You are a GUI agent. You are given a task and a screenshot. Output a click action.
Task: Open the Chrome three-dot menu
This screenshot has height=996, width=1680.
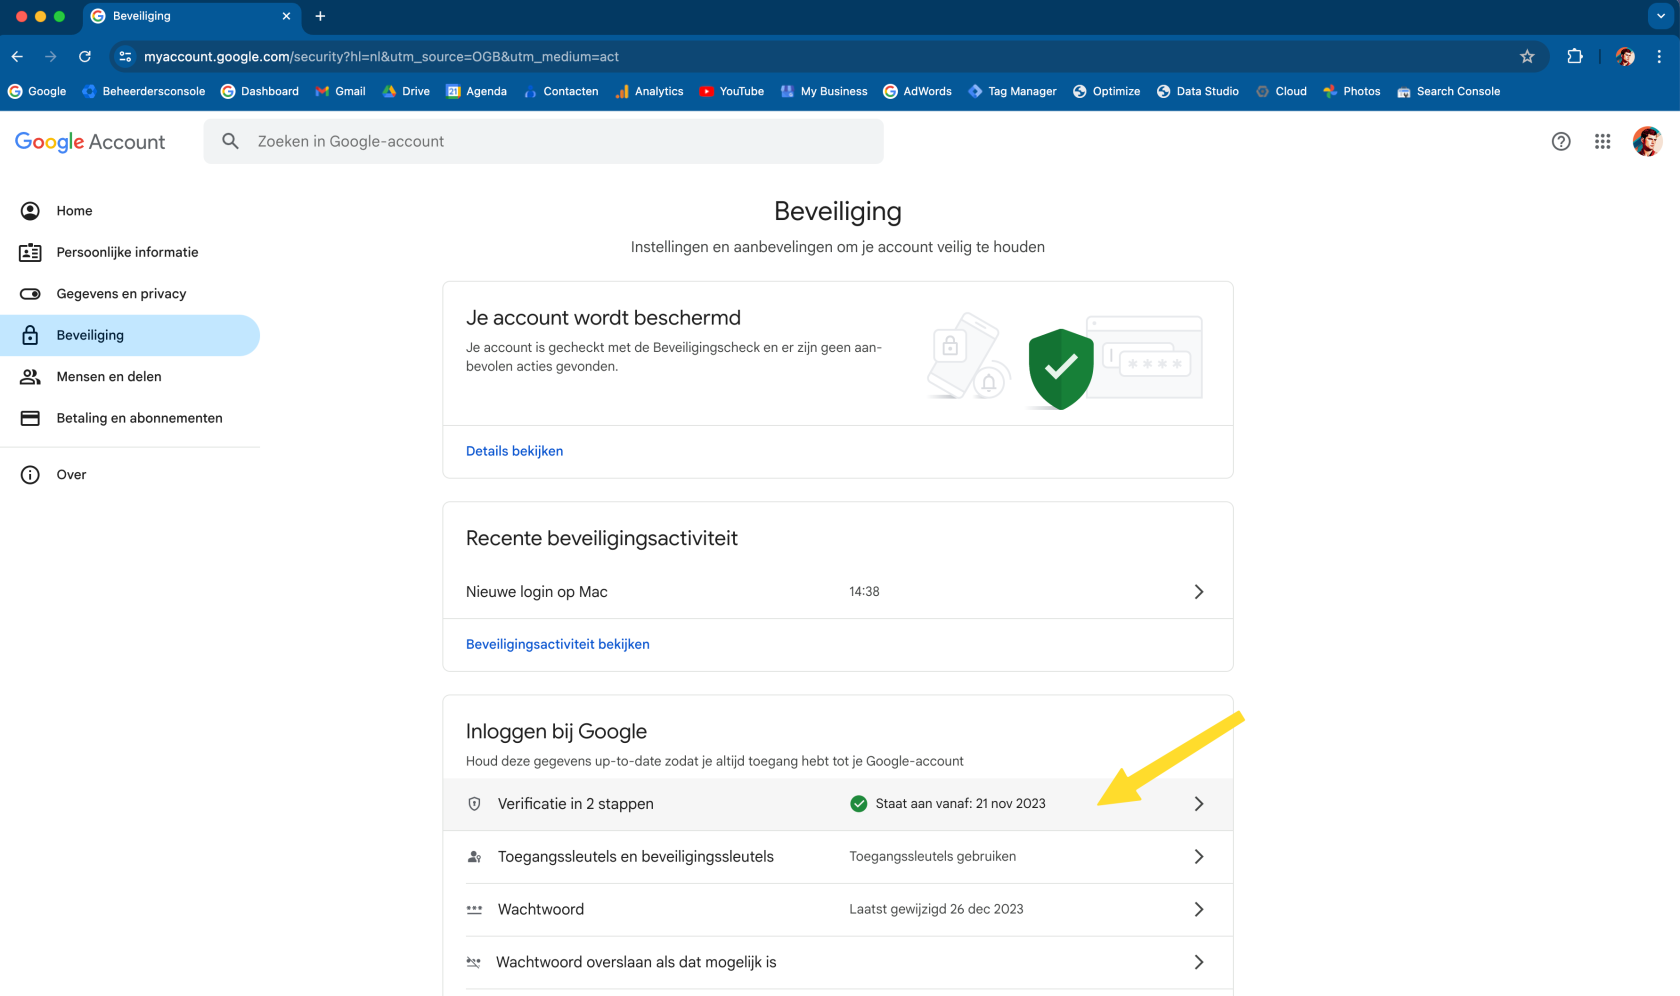[1659, 57]
